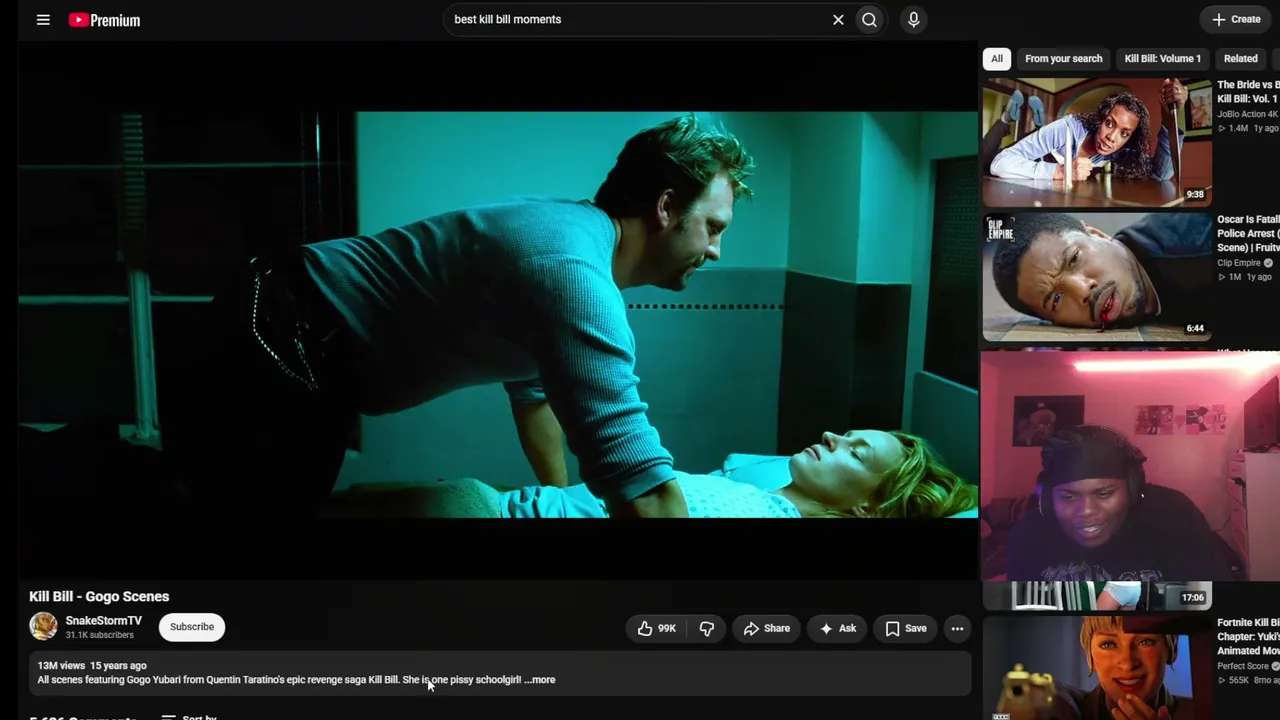The image size is (1280, 720).
Task: Like the video (99K thumbs up)
Action: (x=657, y=628)
